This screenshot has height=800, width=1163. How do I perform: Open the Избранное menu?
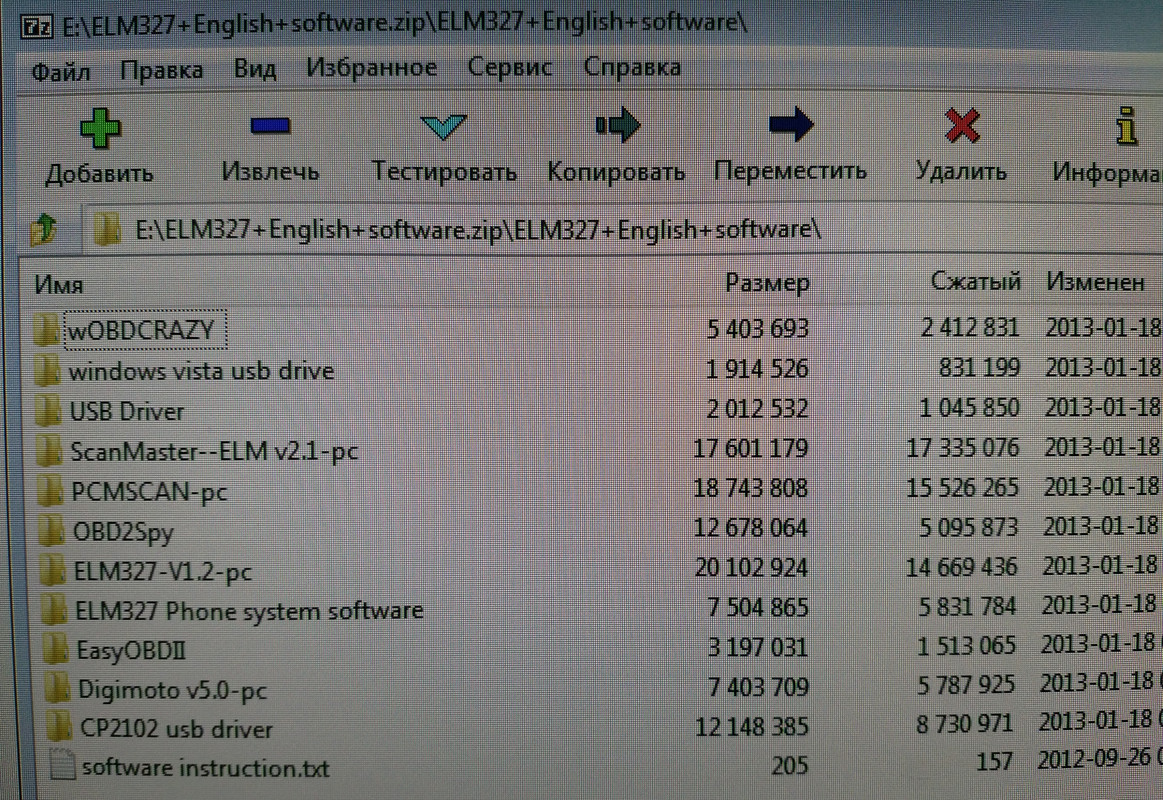pyautogui.click(x=372, y=68)
